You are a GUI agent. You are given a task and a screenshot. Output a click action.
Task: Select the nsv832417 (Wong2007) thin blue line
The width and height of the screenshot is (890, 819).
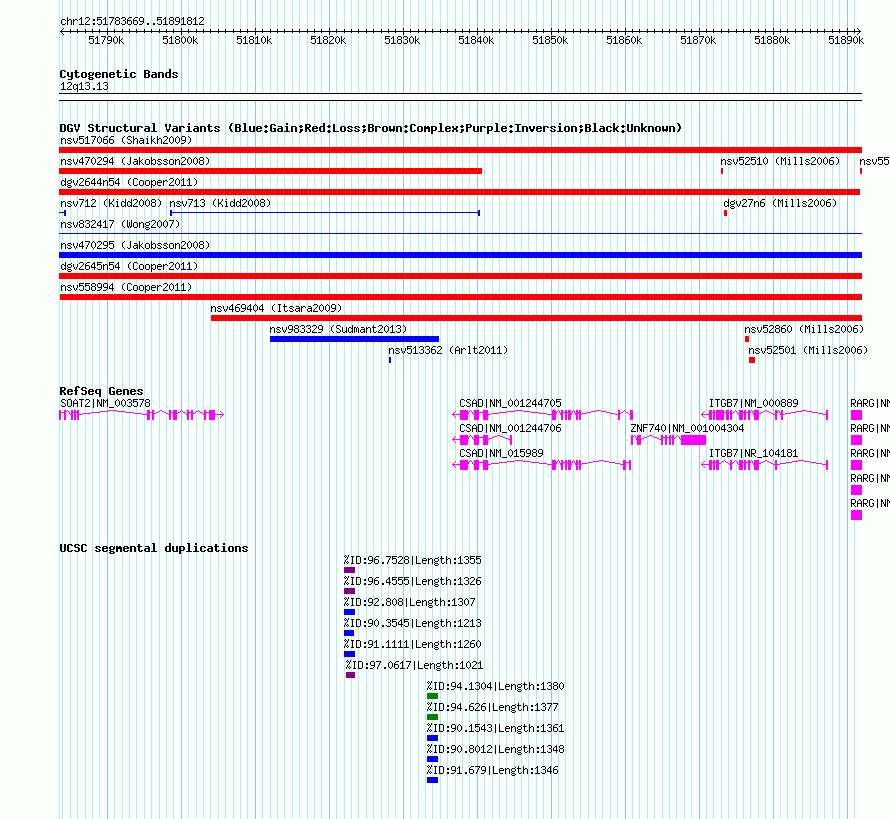pos(460,233)
